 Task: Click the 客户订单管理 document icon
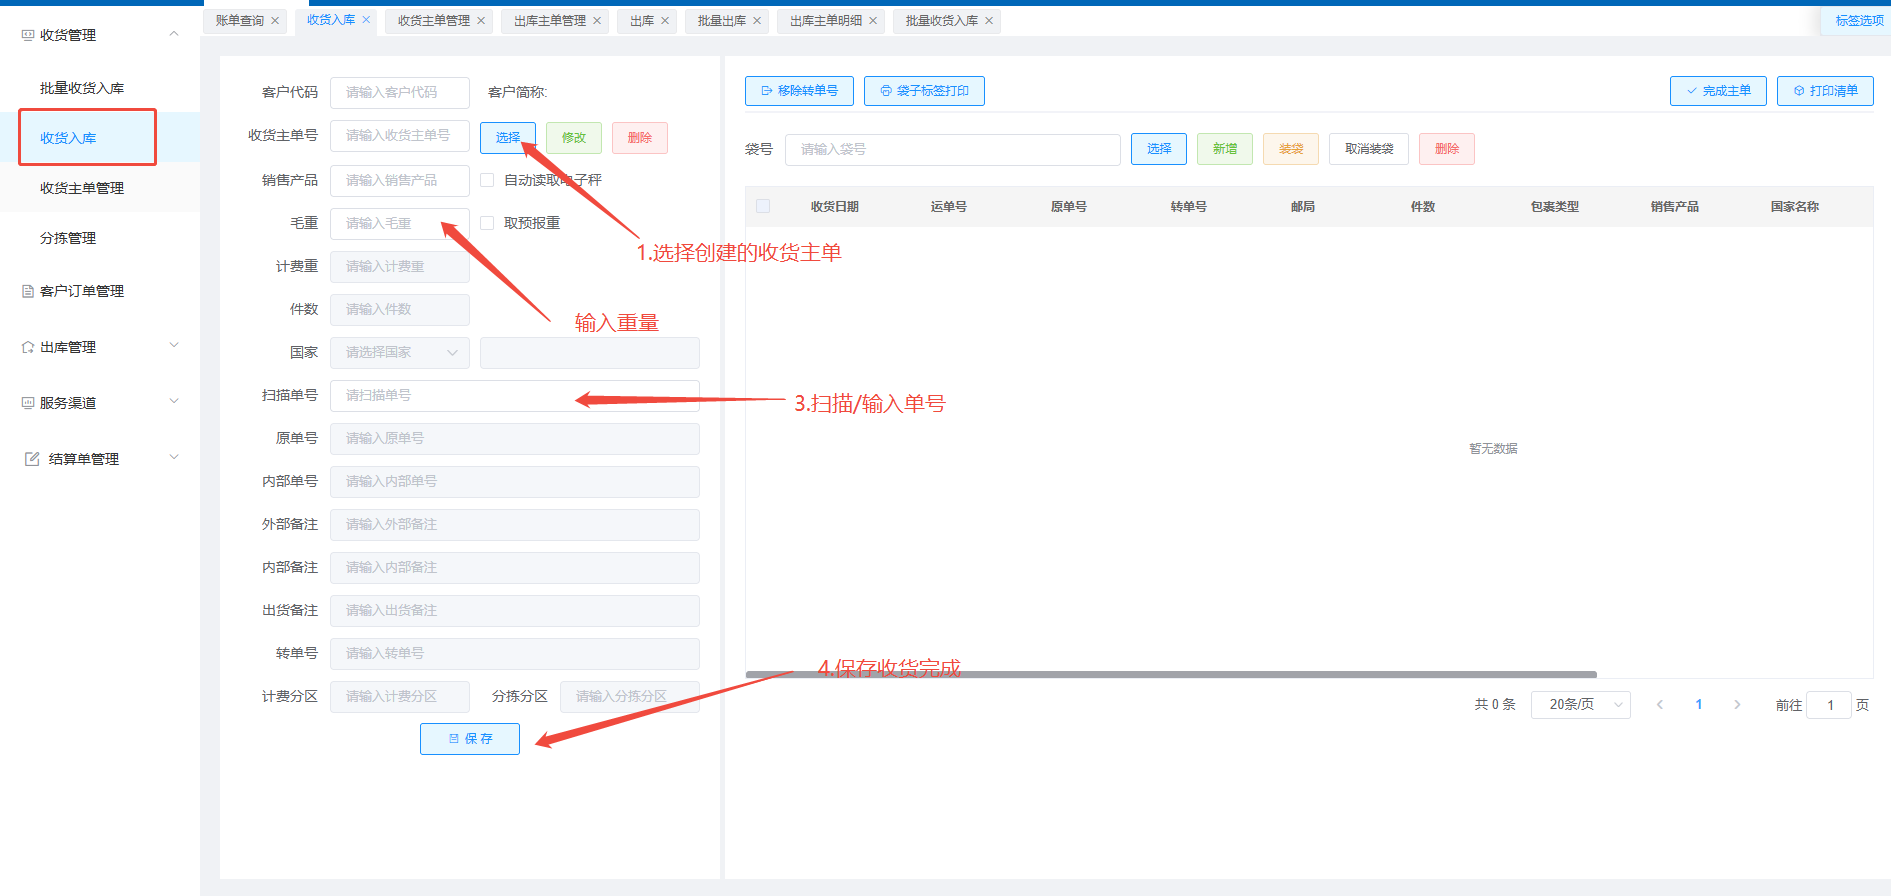28,291
